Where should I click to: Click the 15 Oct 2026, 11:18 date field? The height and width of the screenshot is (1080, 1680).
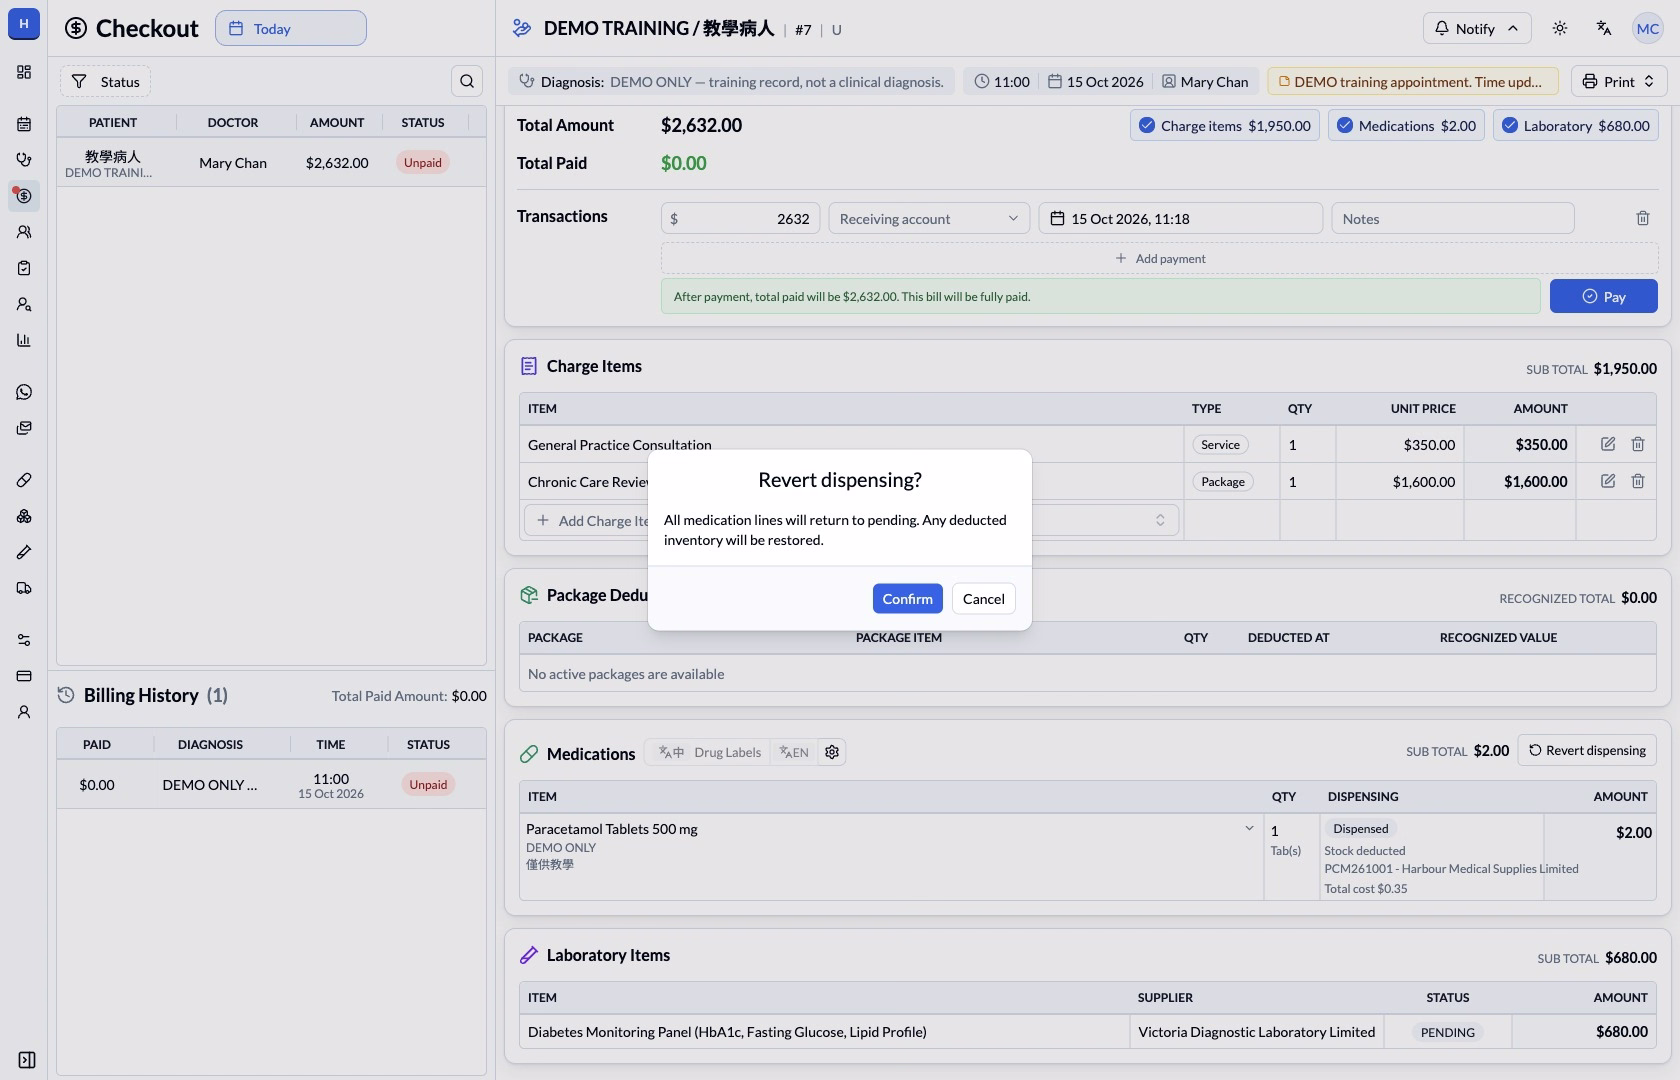click(x=1181, y=219)
